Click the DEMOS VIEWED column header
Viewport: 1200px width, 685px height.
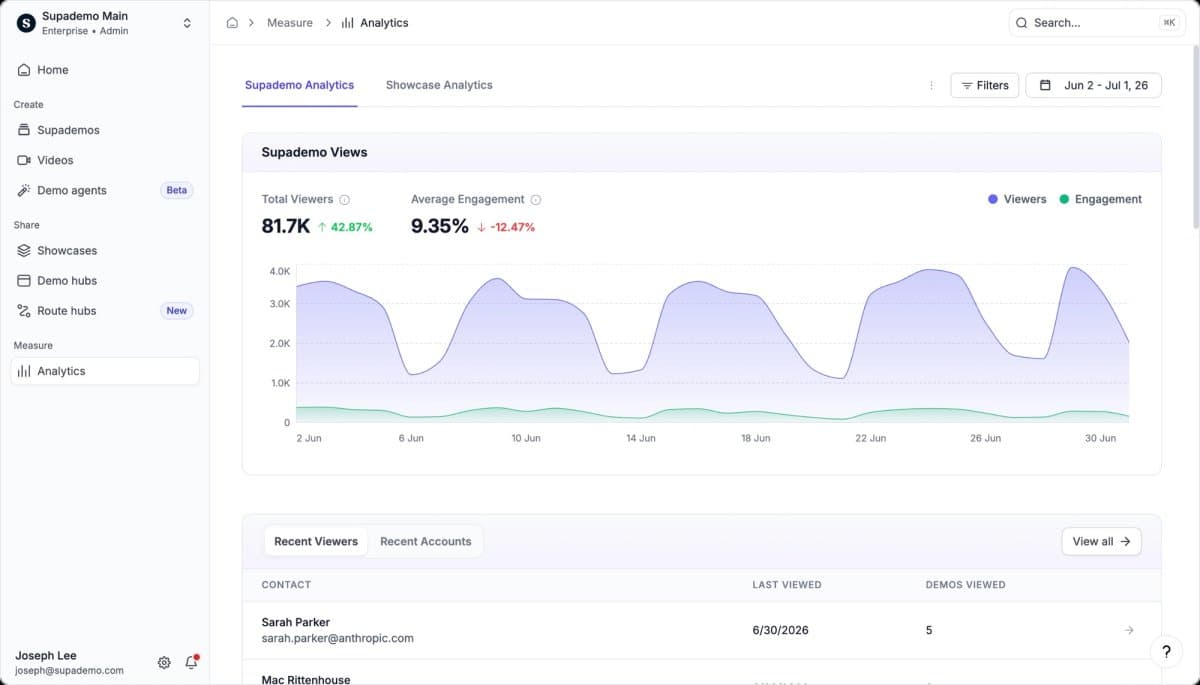coord(966,584)
